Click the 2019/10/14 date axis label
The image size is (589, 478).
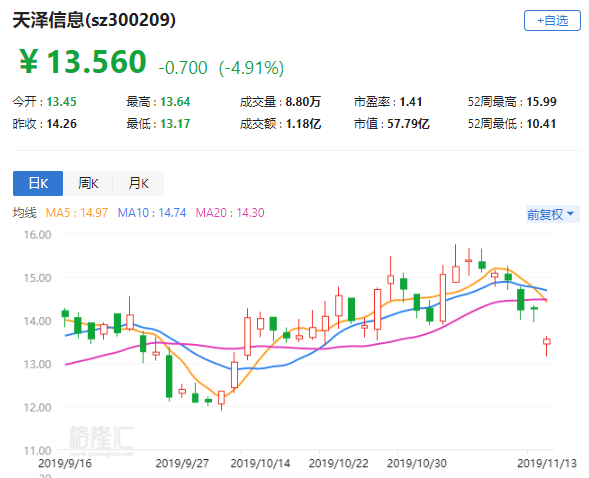260,463
